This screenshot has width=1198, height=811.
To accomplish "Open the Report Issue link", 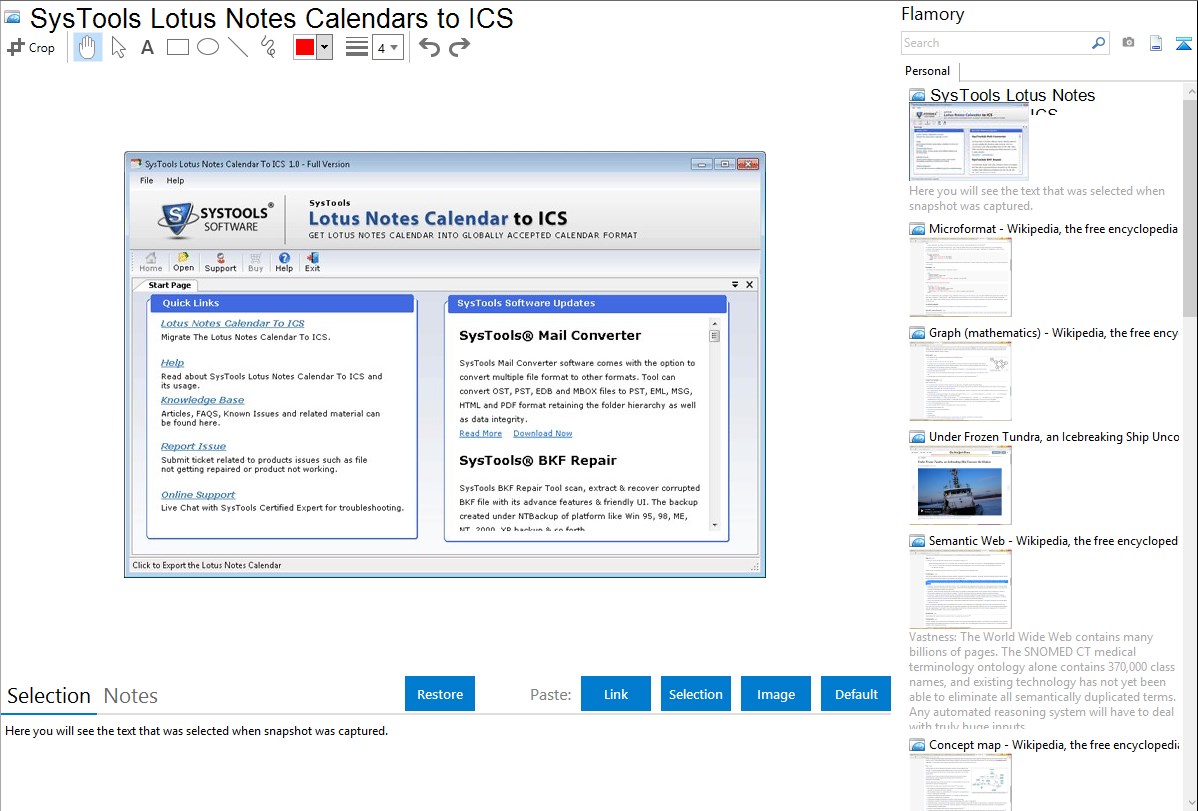I will click(193, 446).
